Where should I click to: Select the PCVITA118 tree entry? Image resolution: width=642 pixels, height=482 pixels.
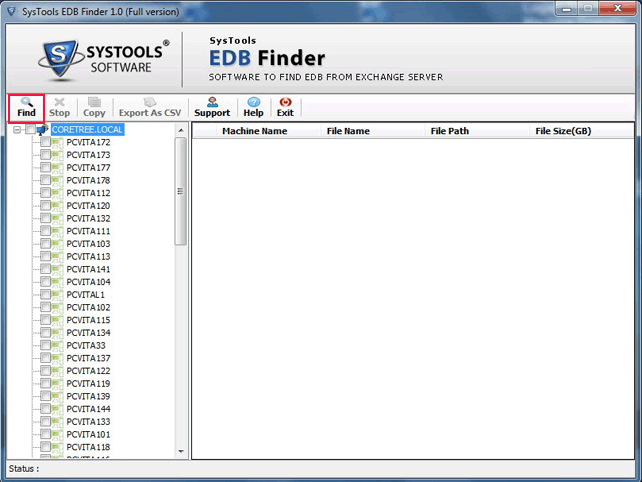(x=88, y=447)
